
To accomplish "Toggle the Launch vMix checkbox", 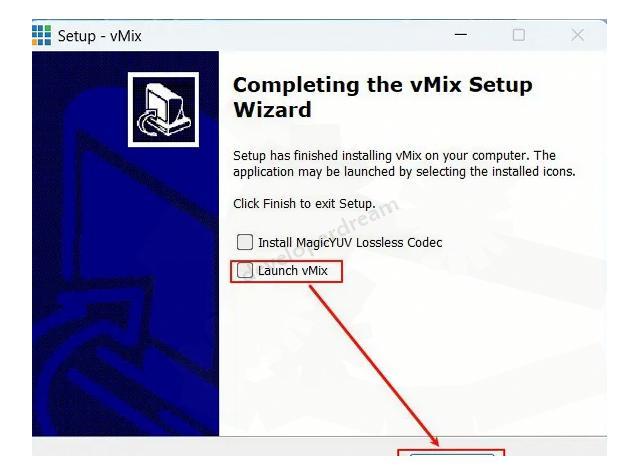I will [x=245, y=271].
